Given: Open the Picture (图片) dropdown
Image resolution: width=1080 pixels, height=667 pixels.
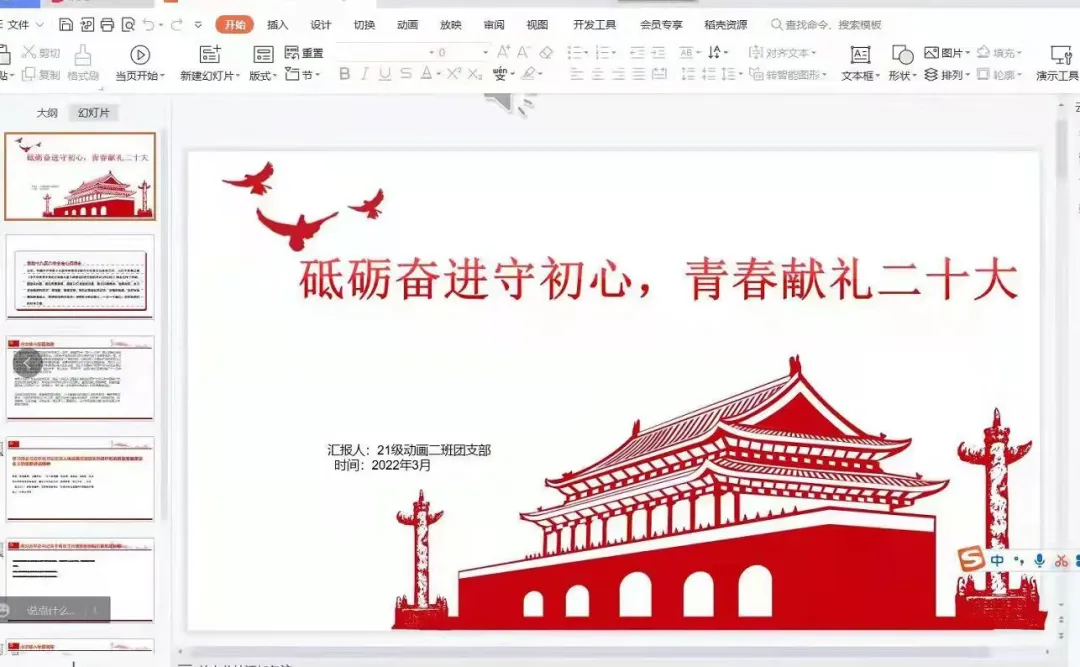Looking at the screenshot, I should coord(948,52).
